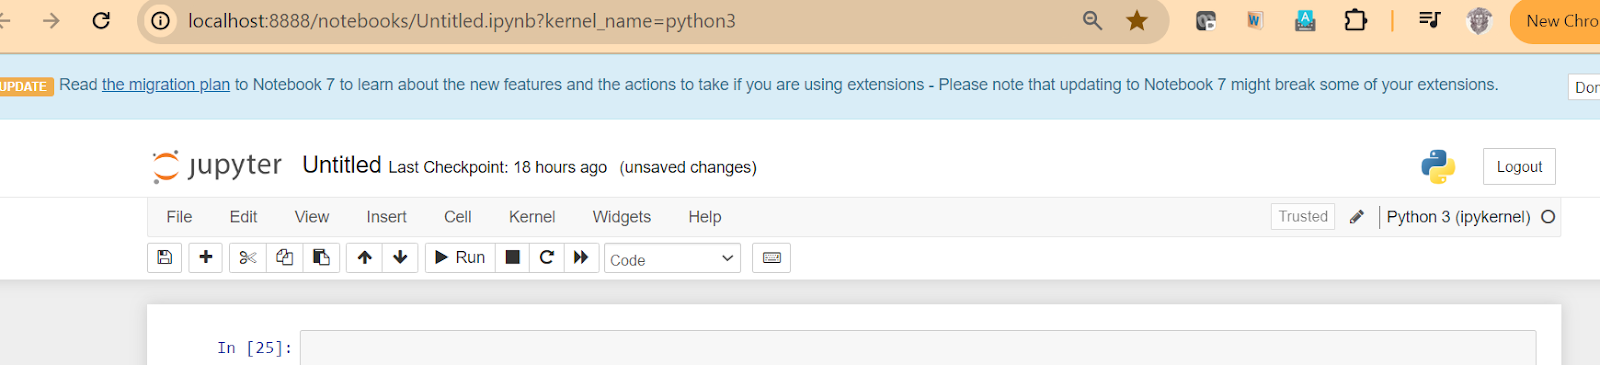Toggle the Trusted notebook indicator

pyautogui.click(x=1303, y=217)
